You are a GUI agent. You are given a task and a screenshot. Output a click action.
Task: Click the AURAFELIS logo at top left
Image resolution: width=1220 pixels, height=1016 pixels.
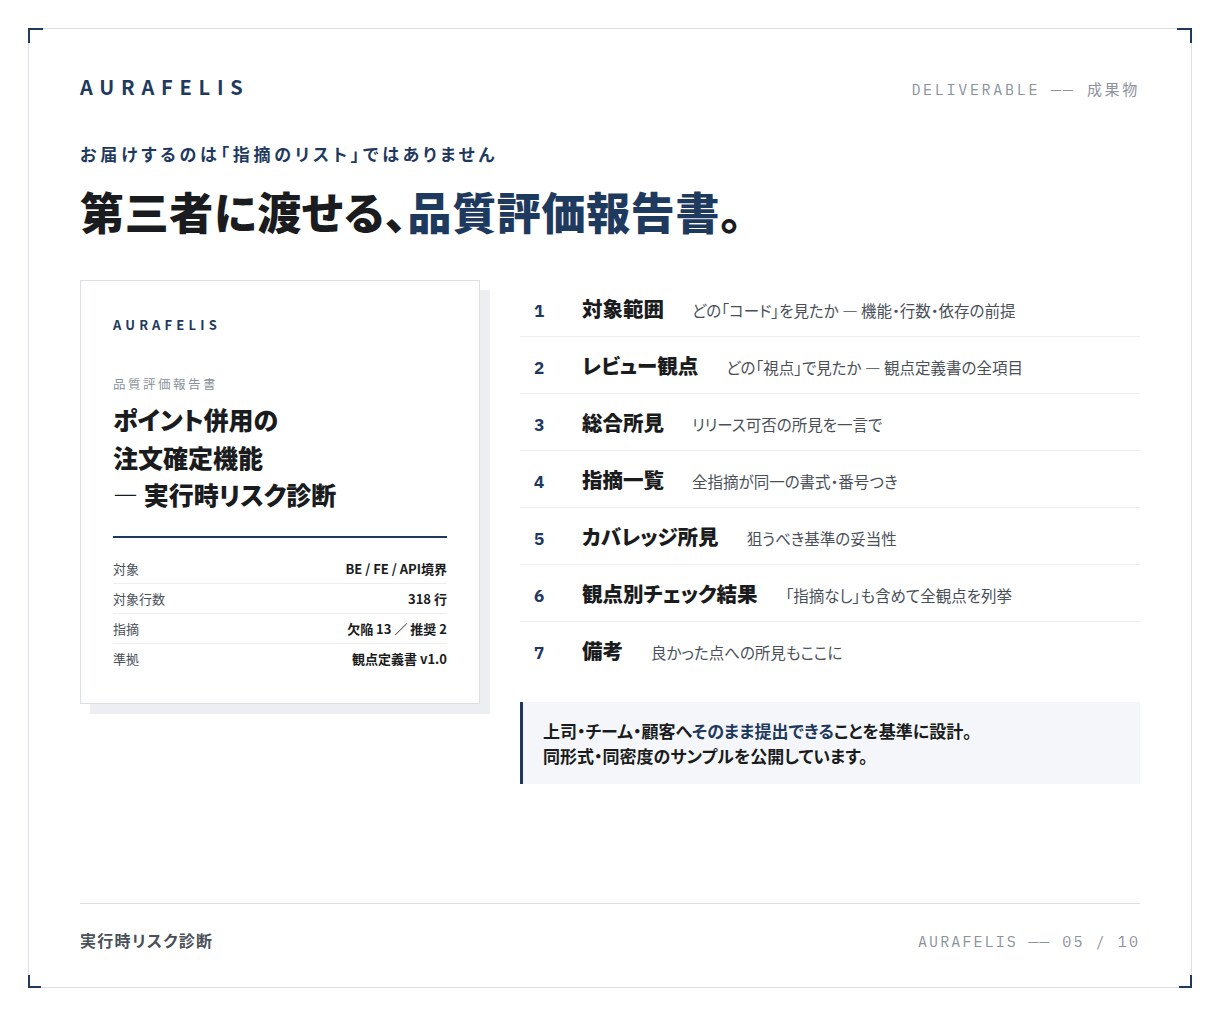click(x=162, y=88)
